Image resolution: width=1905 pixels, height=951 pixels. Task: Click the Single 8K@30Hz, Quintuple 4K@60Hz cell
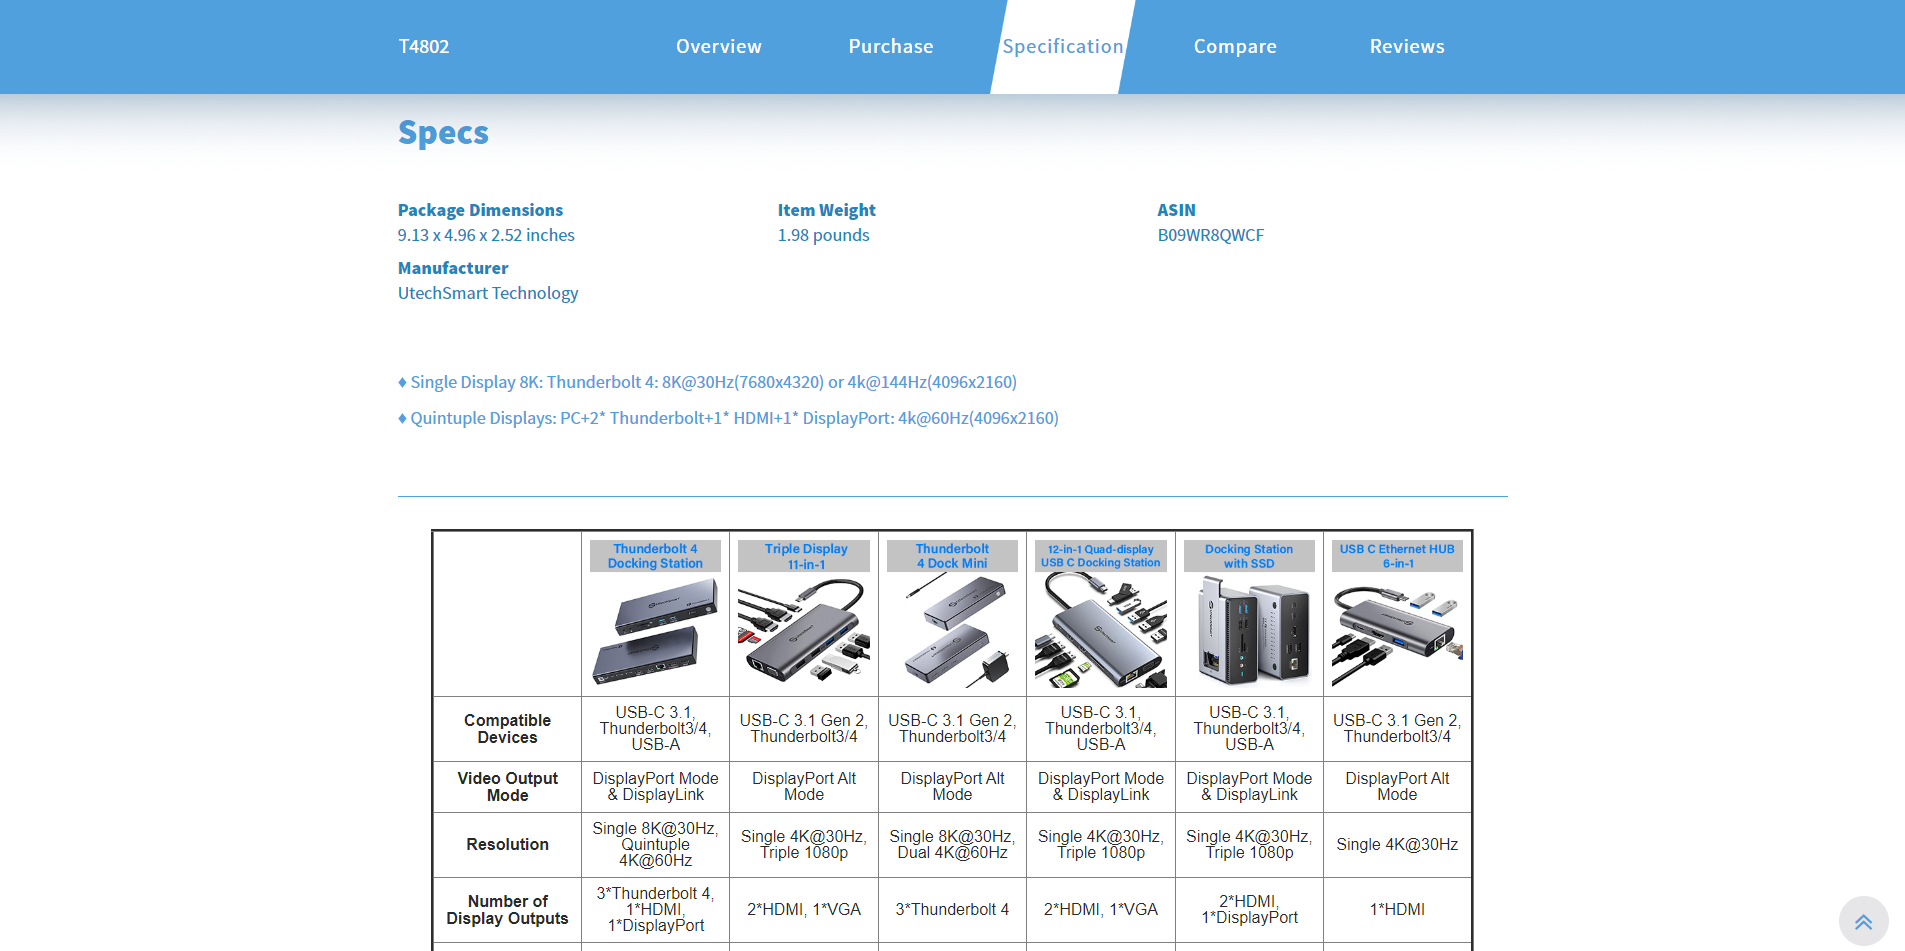click(655, 845)
